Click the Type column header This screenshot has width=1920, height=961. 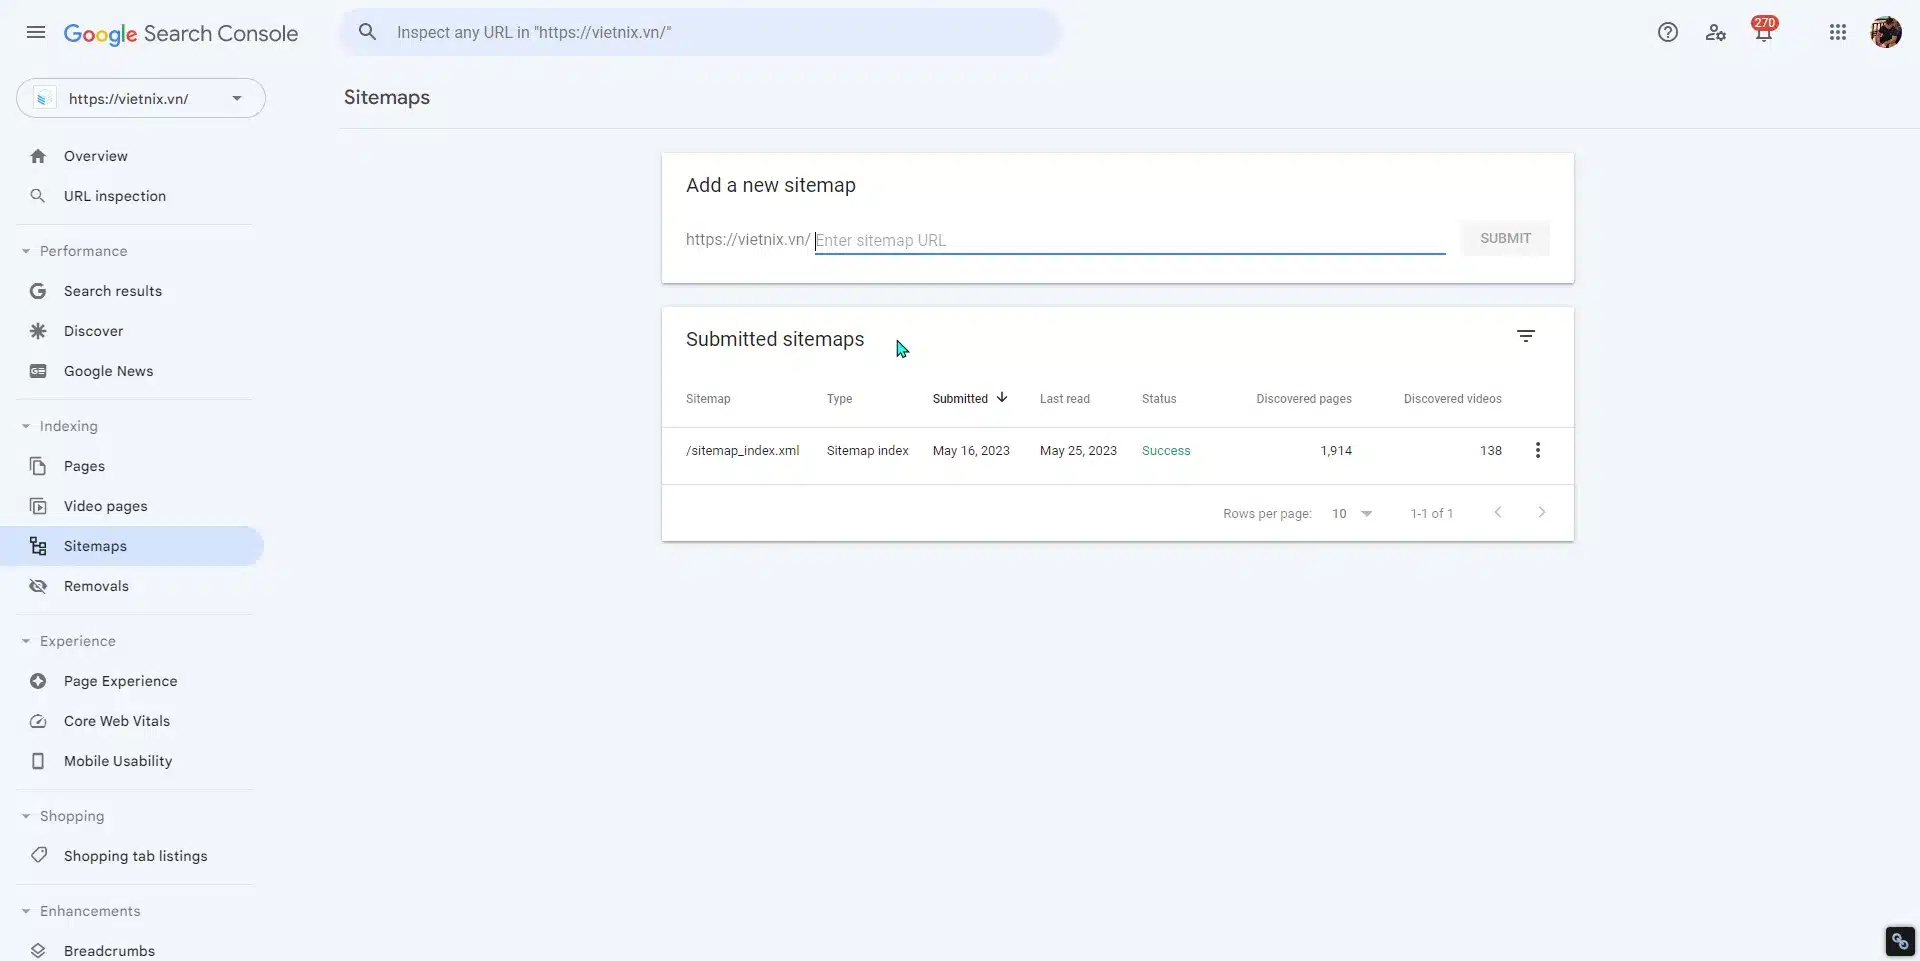pyautogui.click(x=839, y=399)
